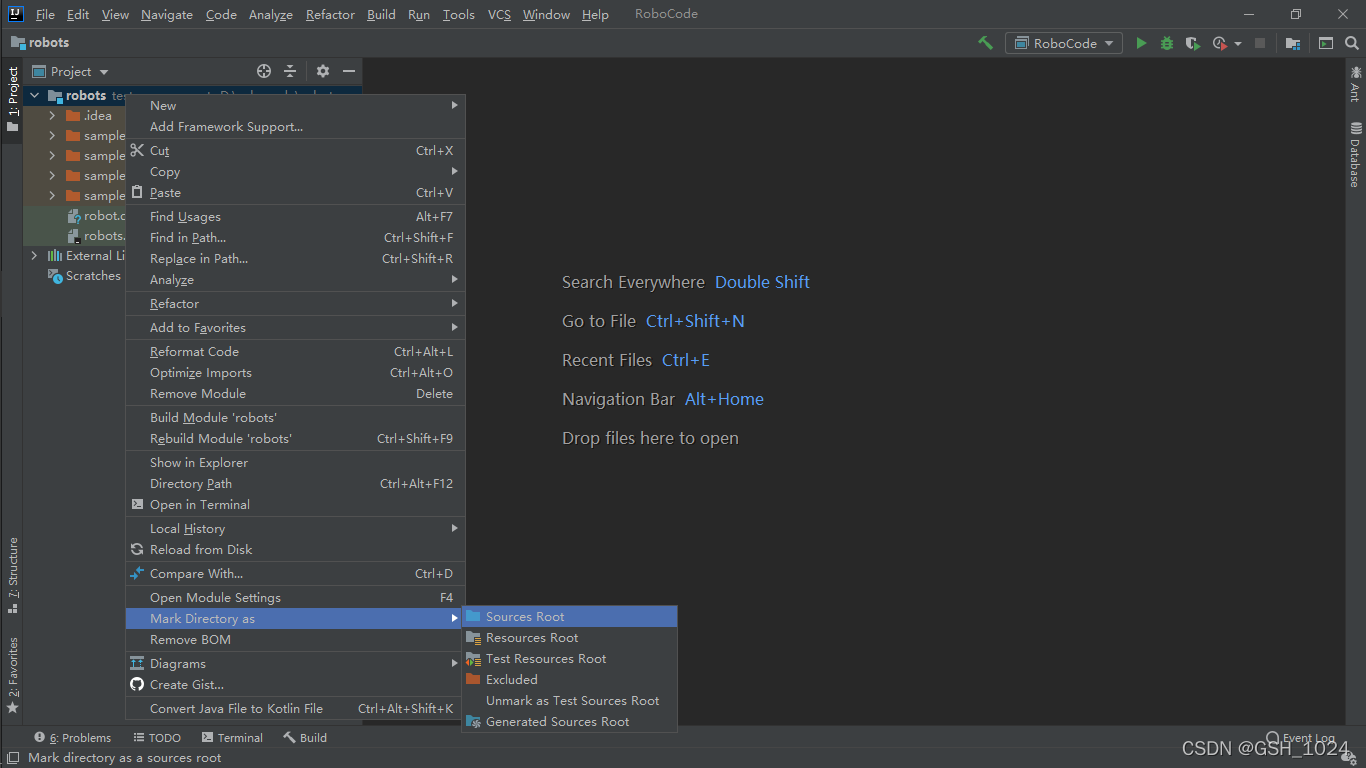The image size is (1366, 768).
Task: Toggle the Favorites side tab
Action: pyautogui.click(x=12, y=675)
